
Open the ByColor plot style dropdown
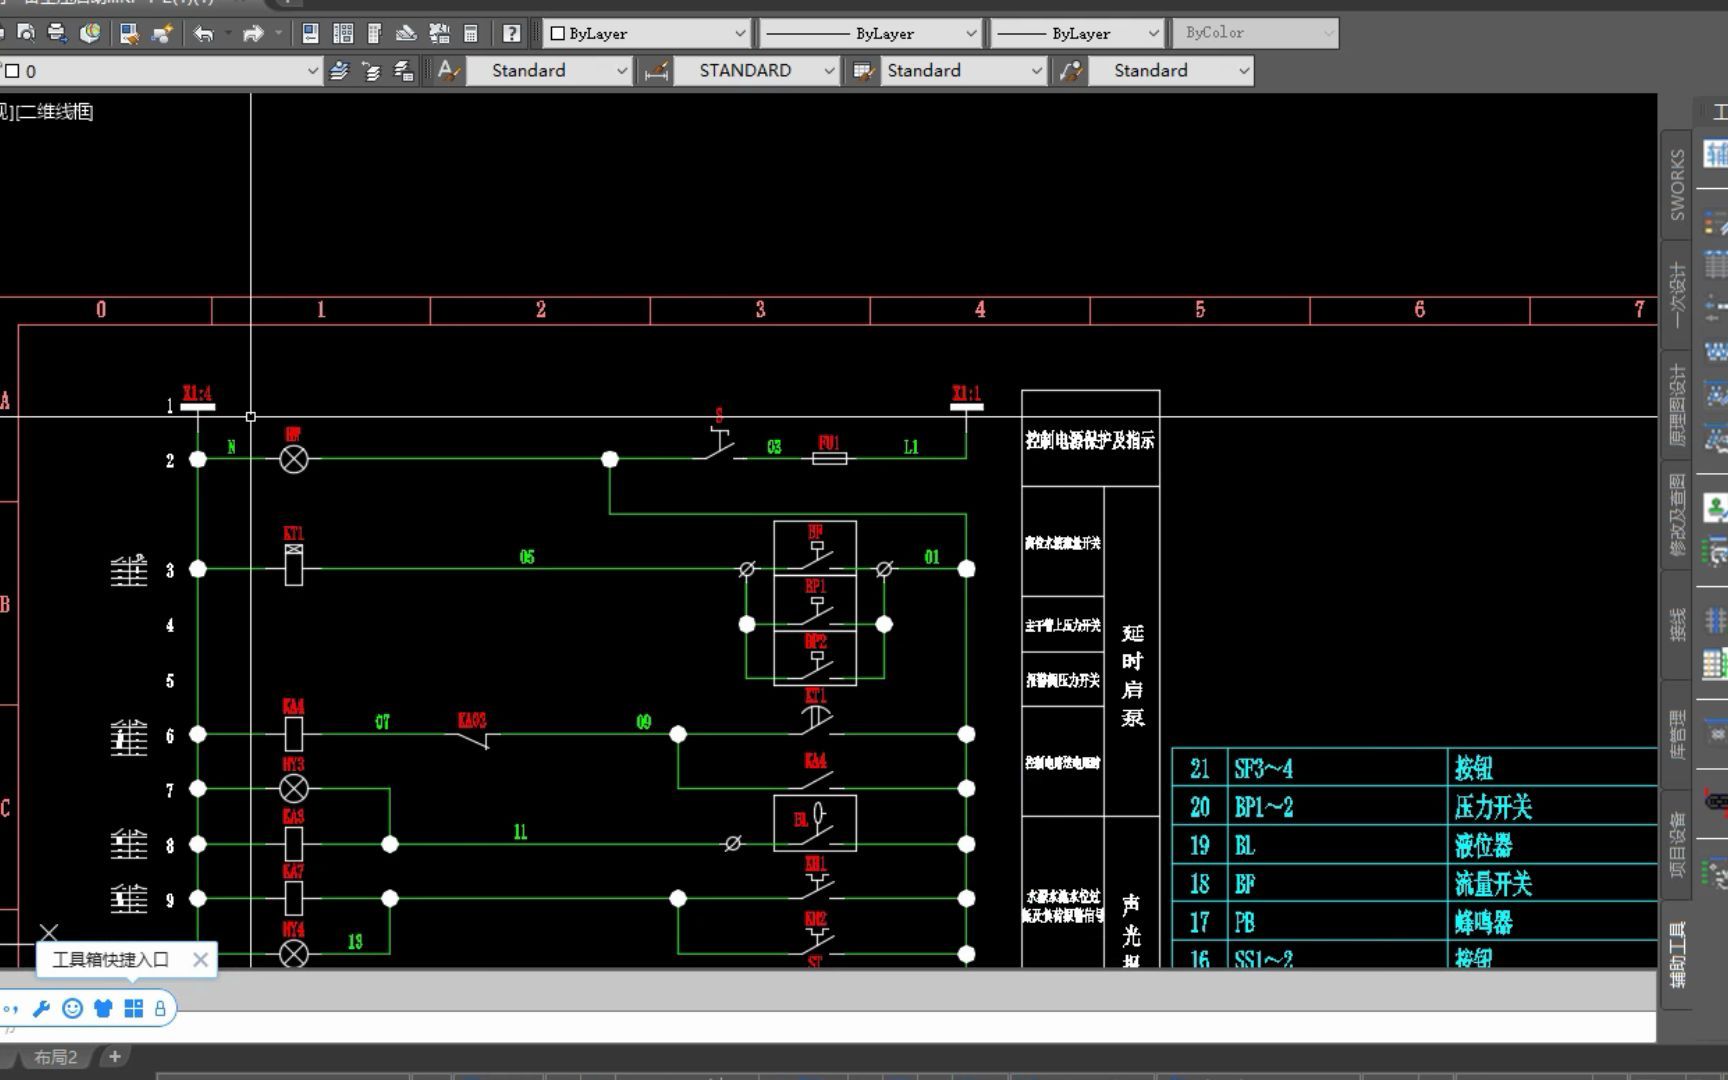1255,33
